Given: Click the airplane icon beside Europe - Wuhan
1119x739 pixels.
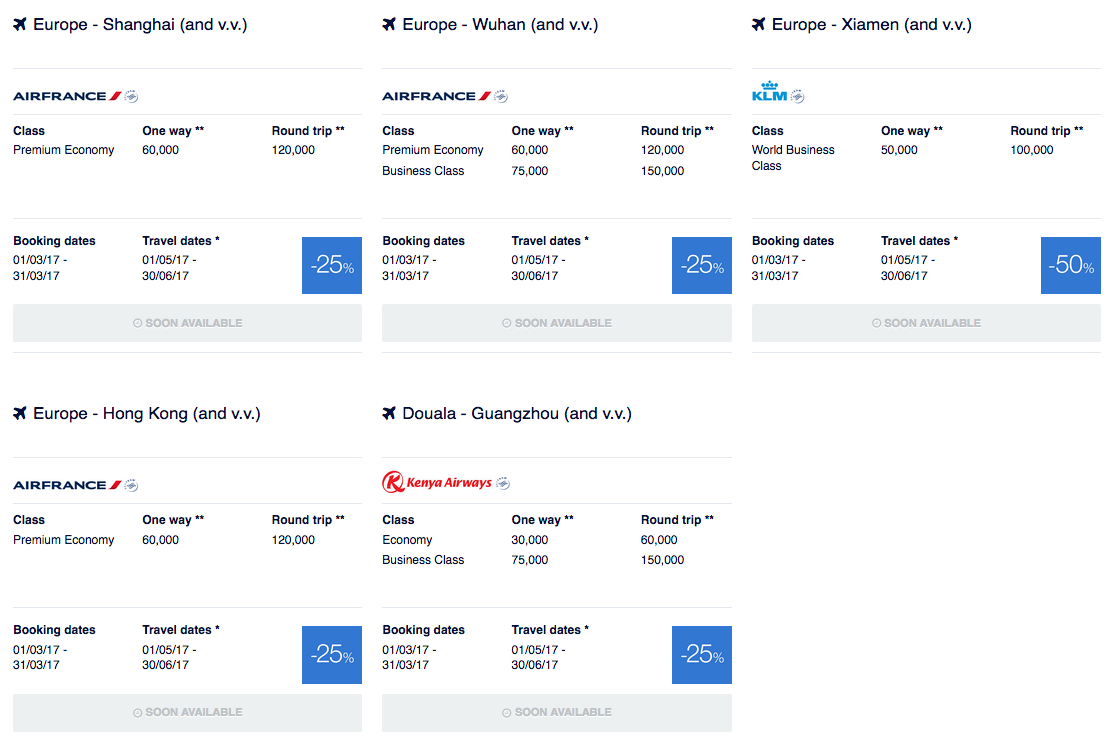Looking at the screenshot, I should (x=389, y=24).
